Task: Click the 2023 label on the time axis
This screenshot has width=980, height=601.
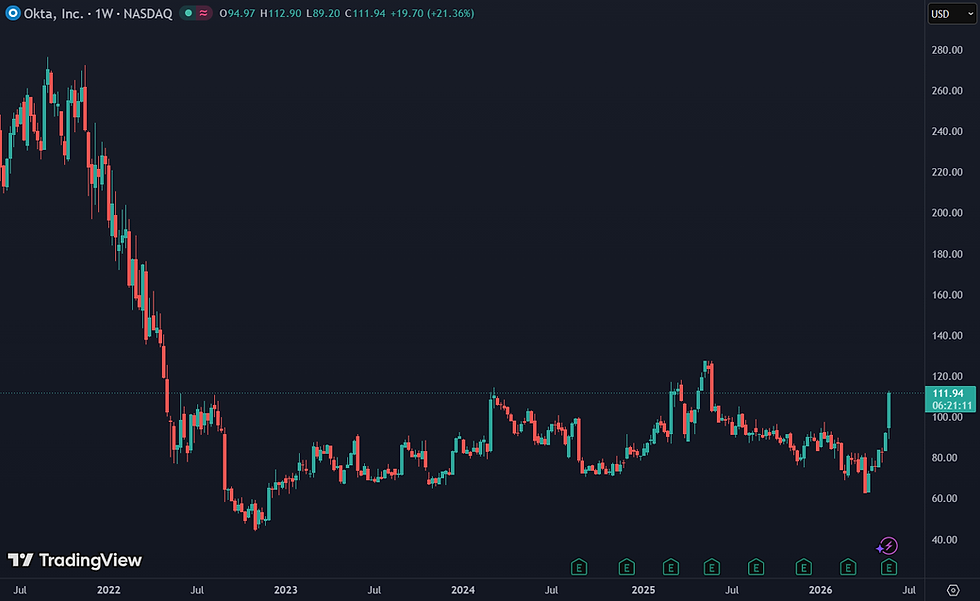Action: (286, 590)
